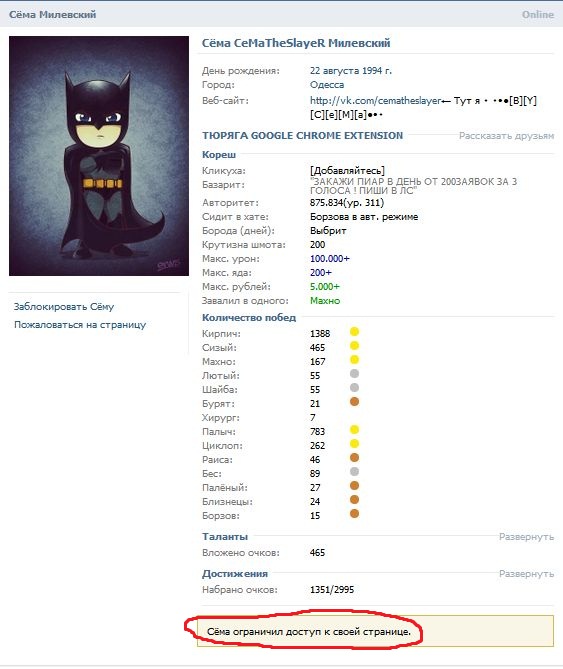Click the city link Одесса
Screen dimensions: 563x669
click(327, 84)
